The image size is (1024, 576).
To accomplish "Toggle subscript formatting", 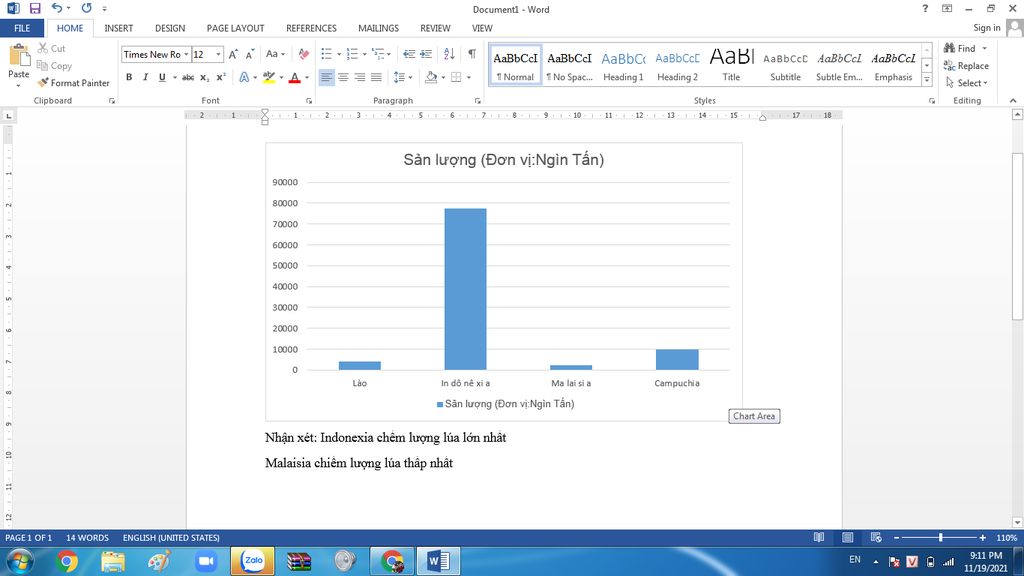I will [x=204, y=77].
